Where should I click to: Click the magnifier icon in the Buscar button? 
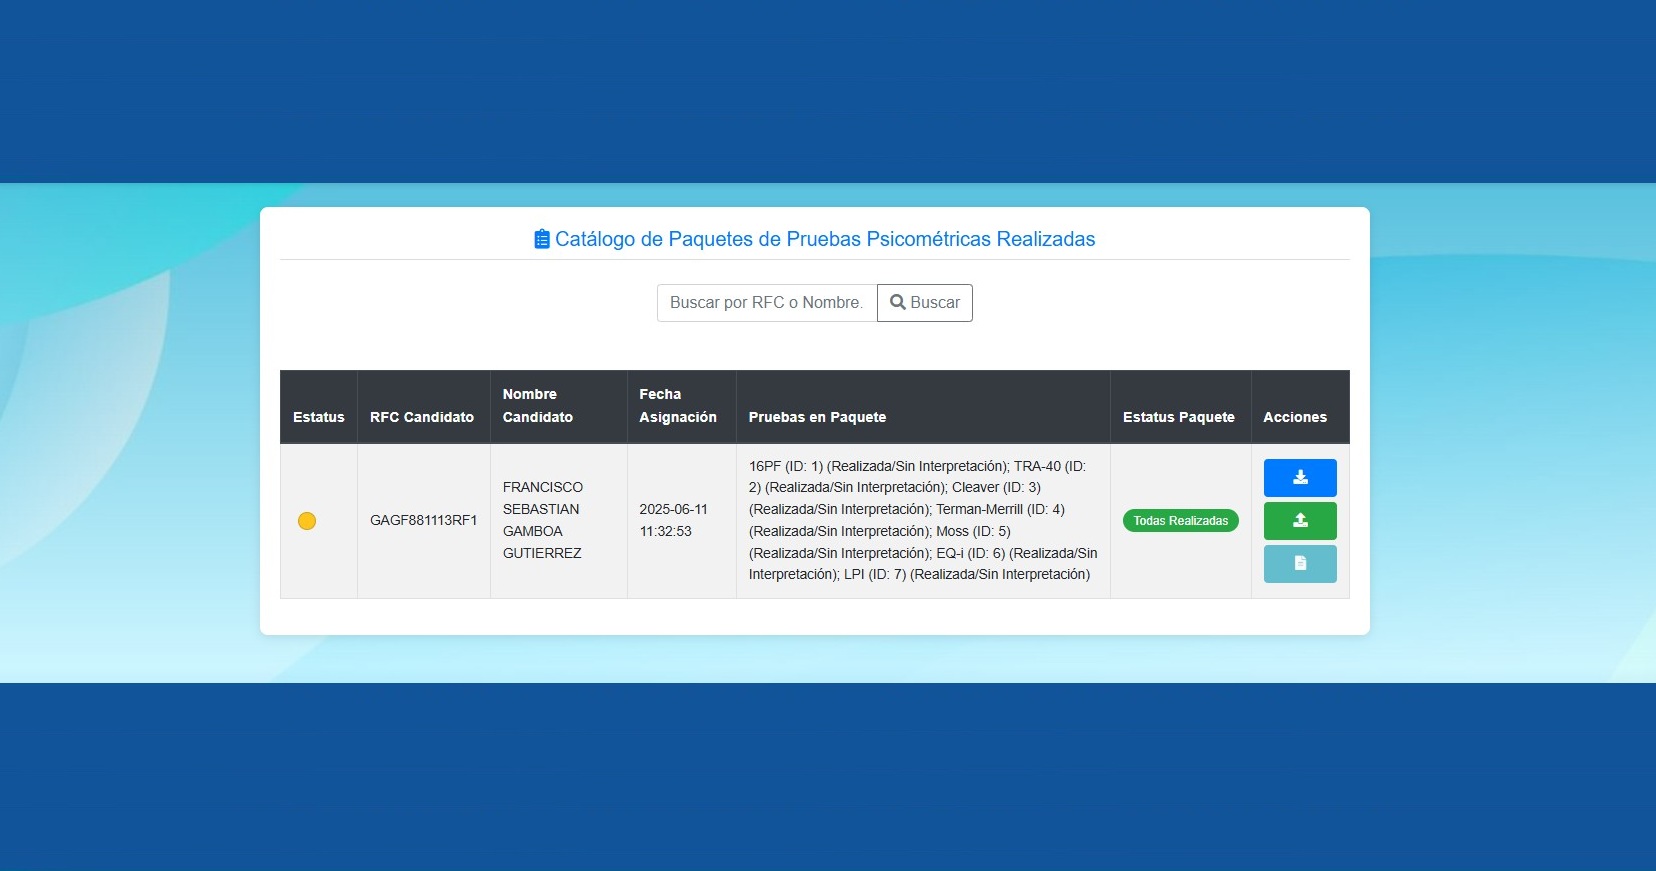pyautogui.click(x=897, y=302)
